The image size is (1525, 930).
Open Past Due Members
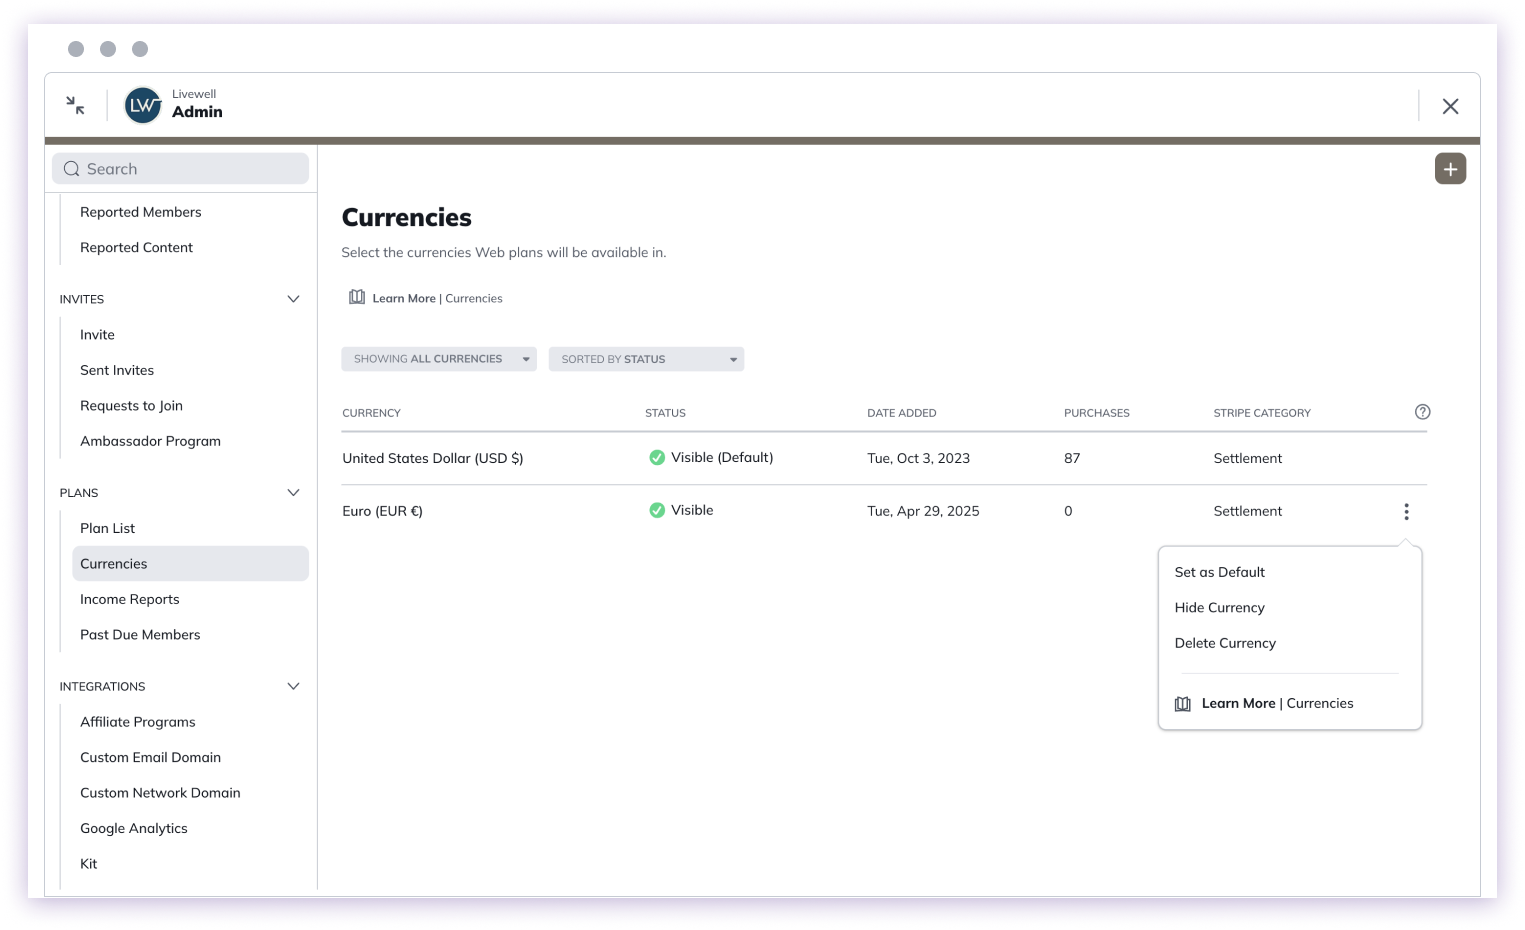[140, 635]
